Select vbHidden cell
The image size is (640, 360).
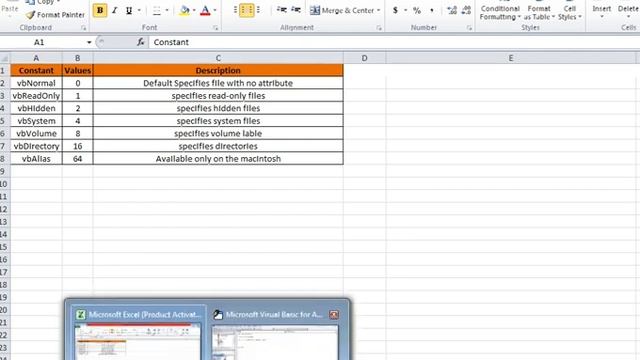(x=36, y=108)
